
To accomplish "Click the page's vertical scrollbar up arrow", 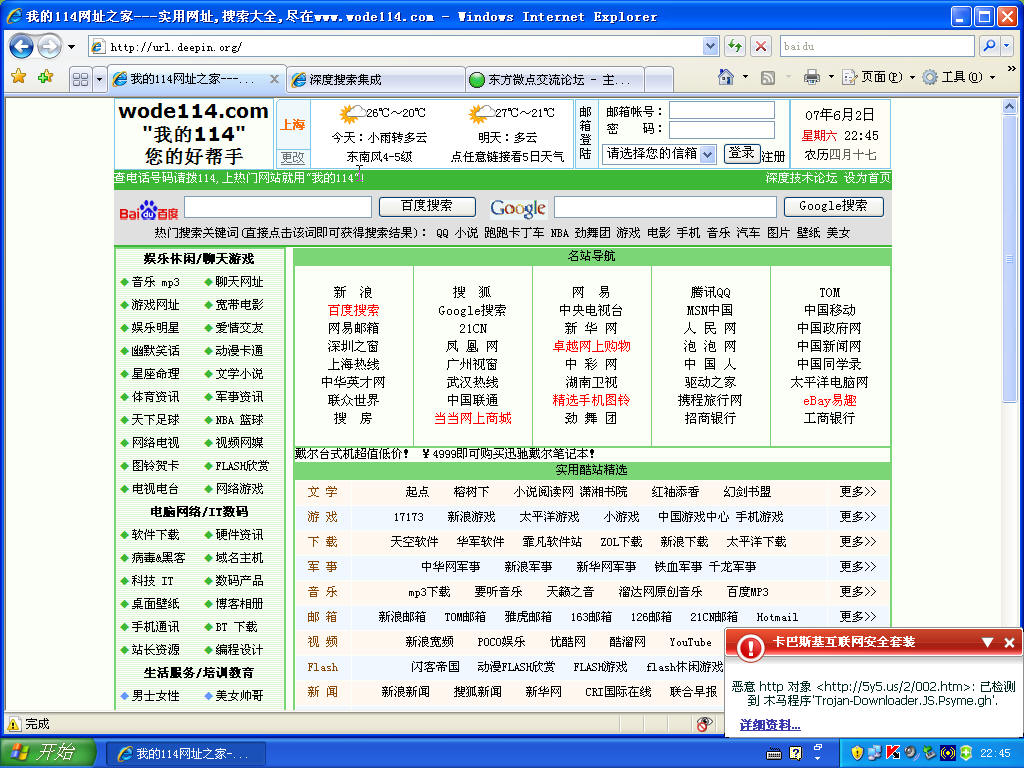I will coord(1010,106).
